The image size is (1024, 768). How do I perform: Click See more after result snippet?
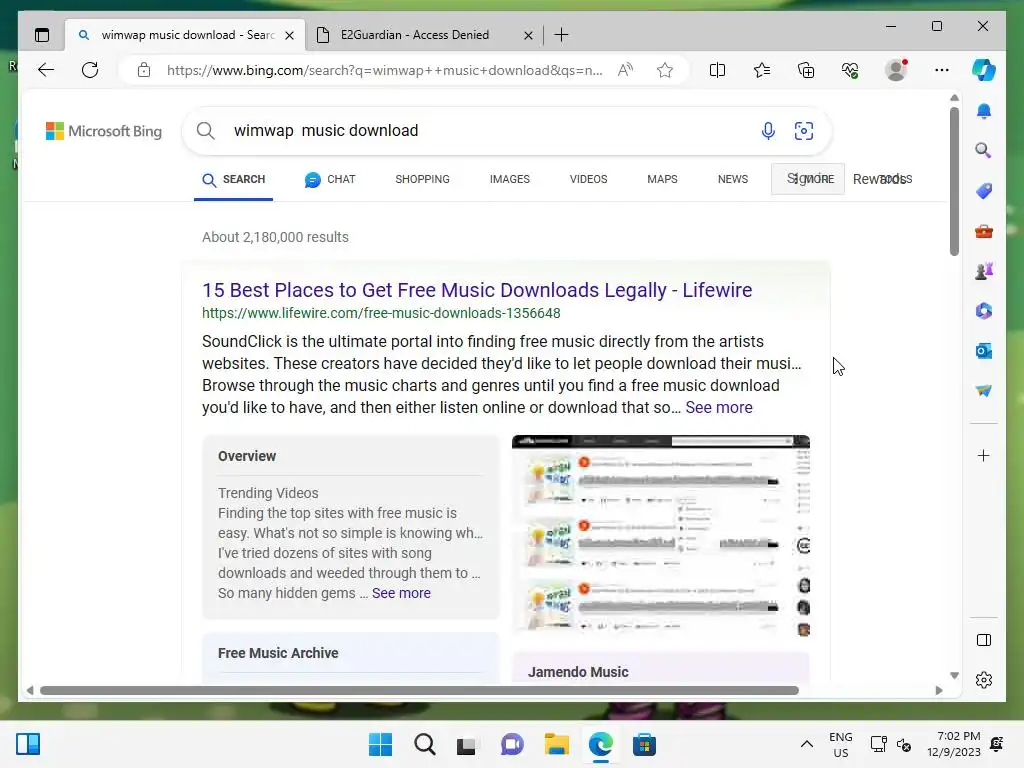(718, 408)
